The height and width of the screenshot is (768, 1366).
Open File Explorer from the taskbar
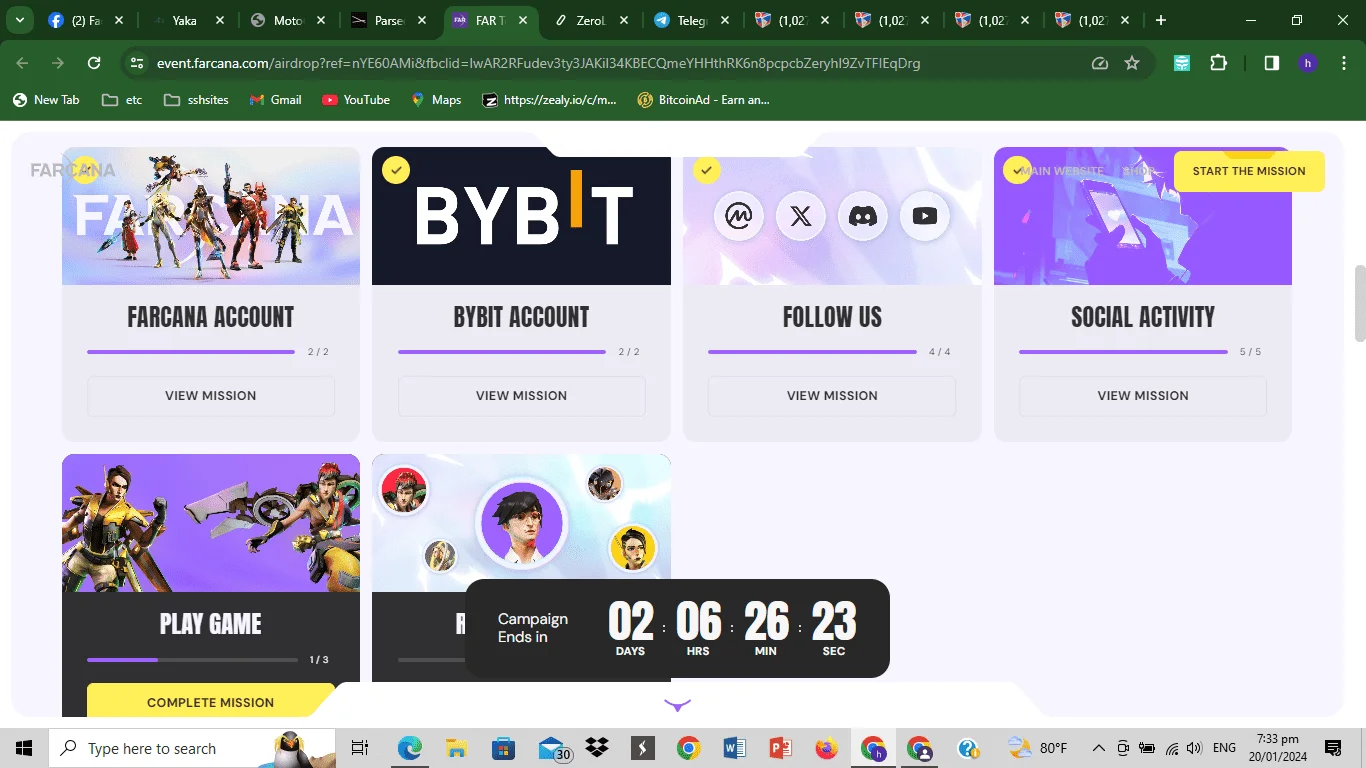(x=457, y=748)
